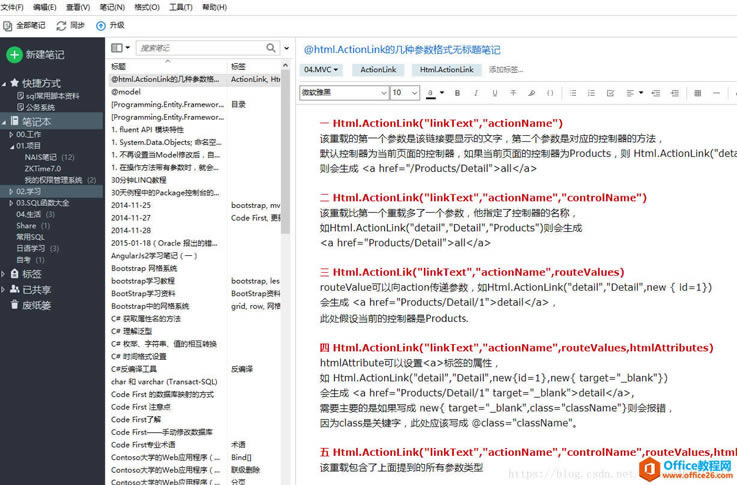Open the font size dropdown
This screenshot has width=737, height=485.
click(405, 93)
